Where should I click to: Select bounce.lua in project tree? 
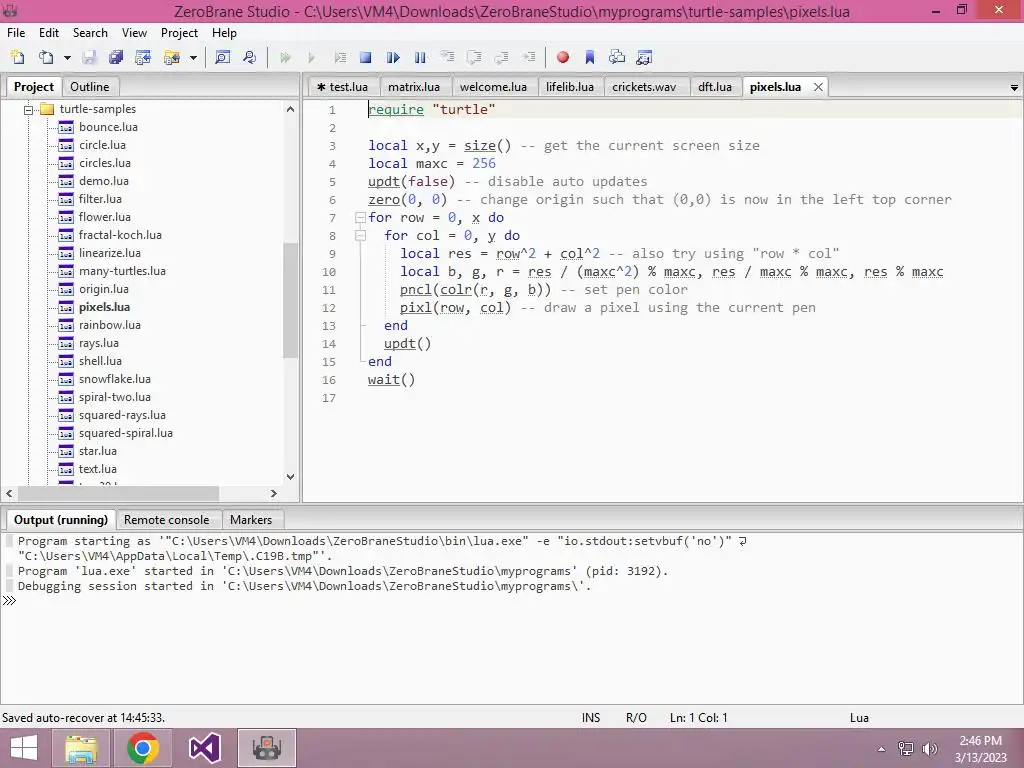[108, 127]
